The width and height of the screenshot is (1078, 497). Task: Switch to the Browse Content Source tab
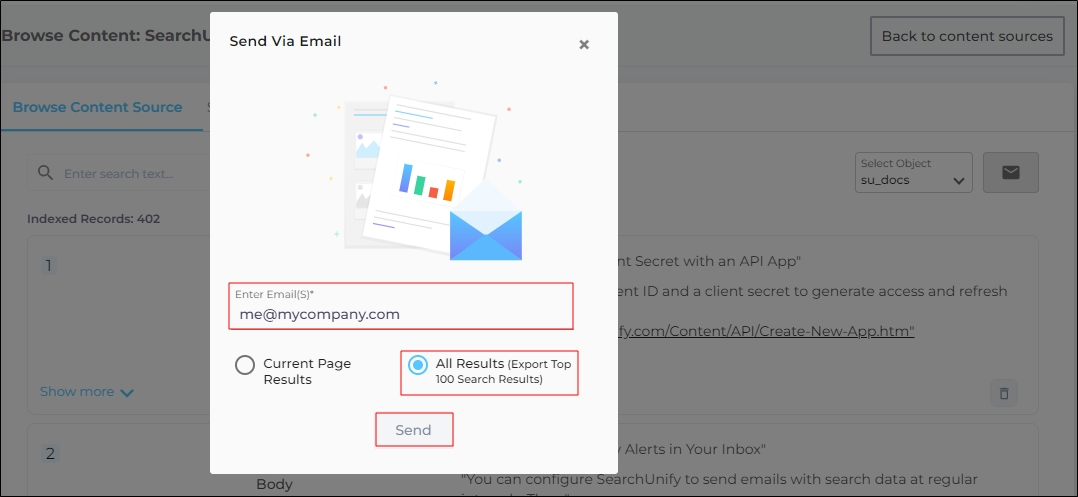pyautogui.click(x=97, y=107)
